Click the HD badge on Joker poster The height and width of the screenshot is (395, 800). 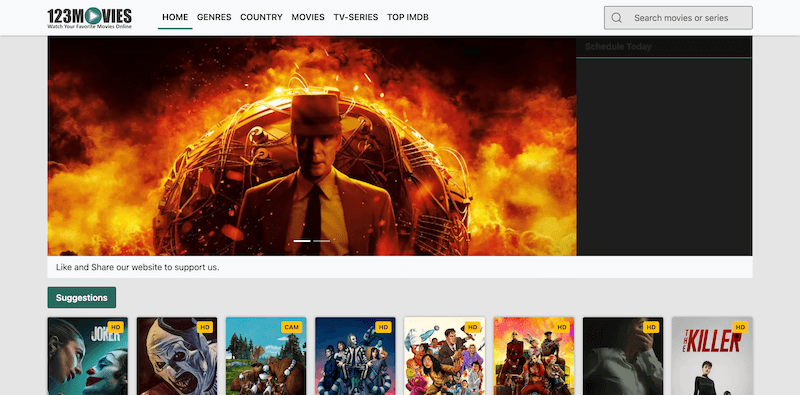tap(116, 327)
